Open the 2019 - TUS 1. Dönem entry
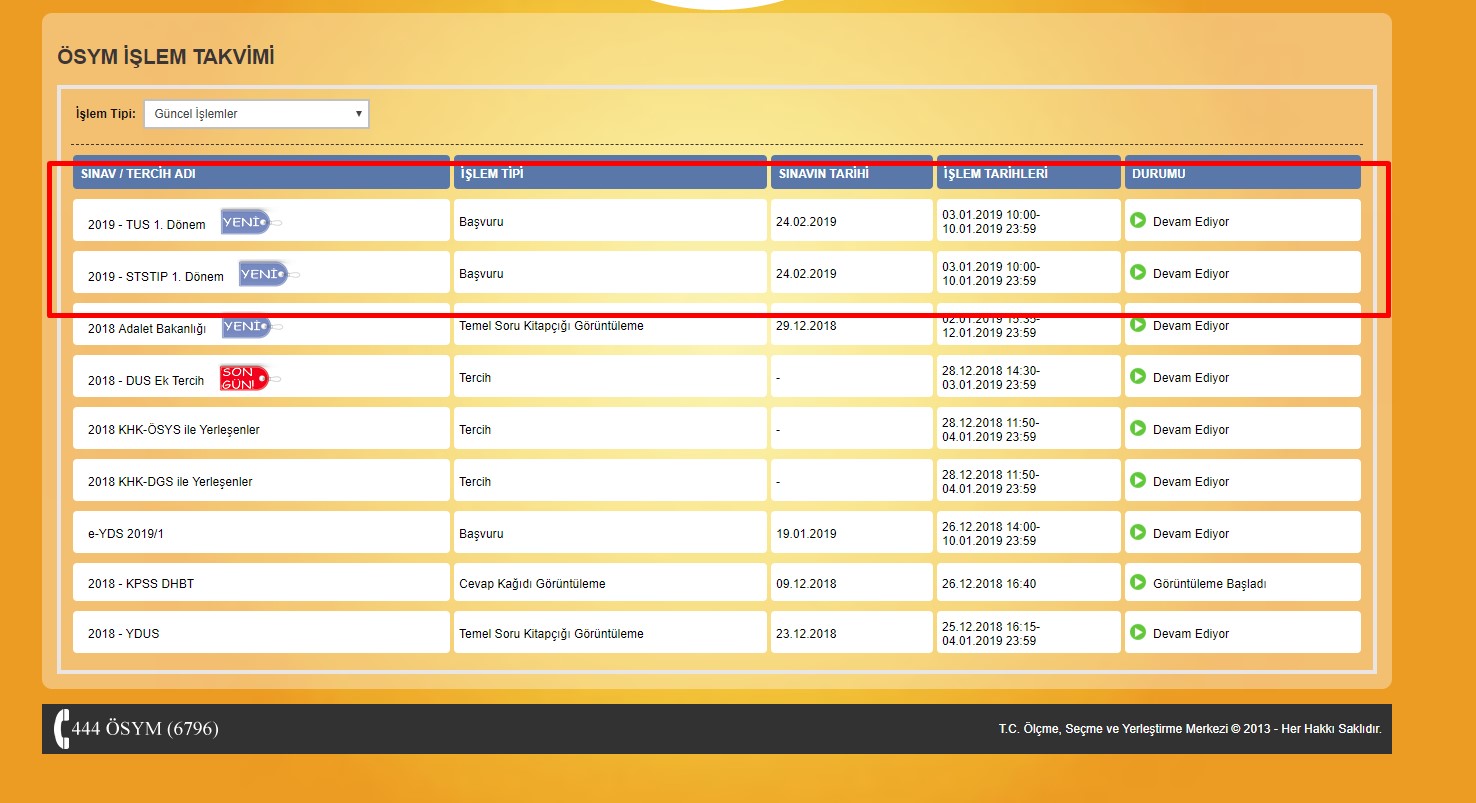Viewport: 1476px width, 803px height. click(x=146, y=225)
